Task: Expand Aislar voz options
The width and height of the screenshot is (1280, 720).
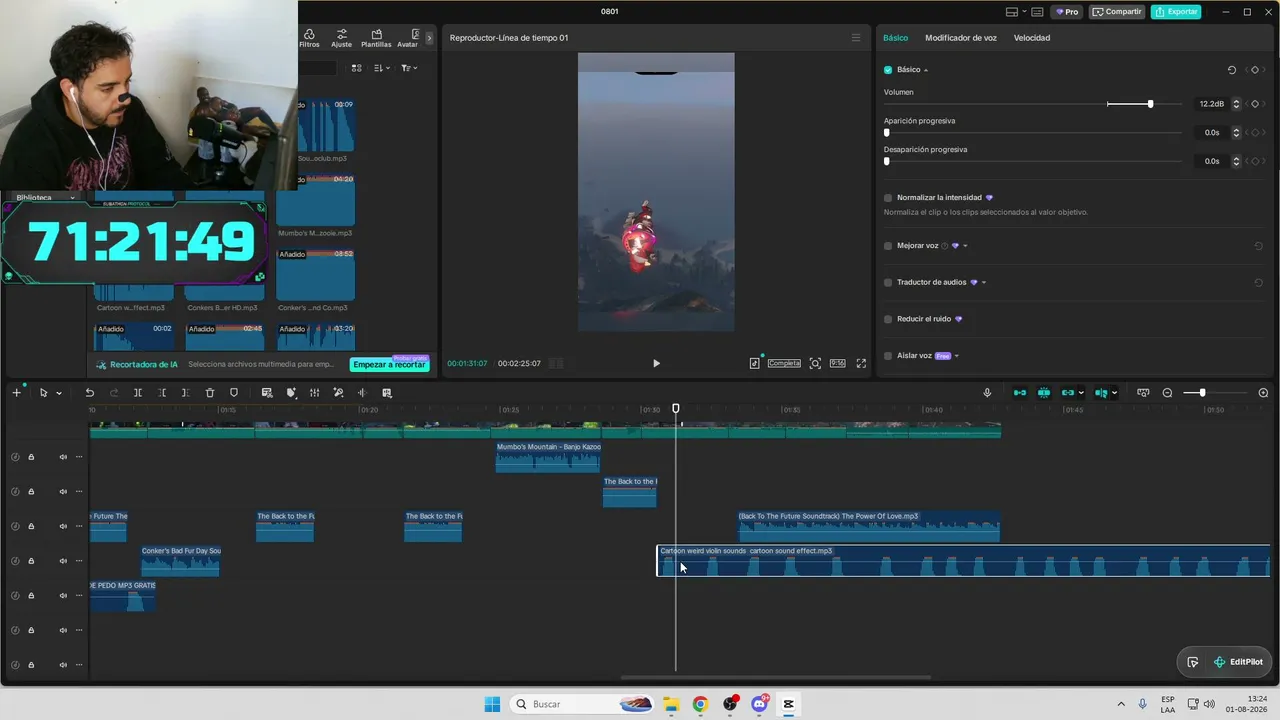Action: 957,356
